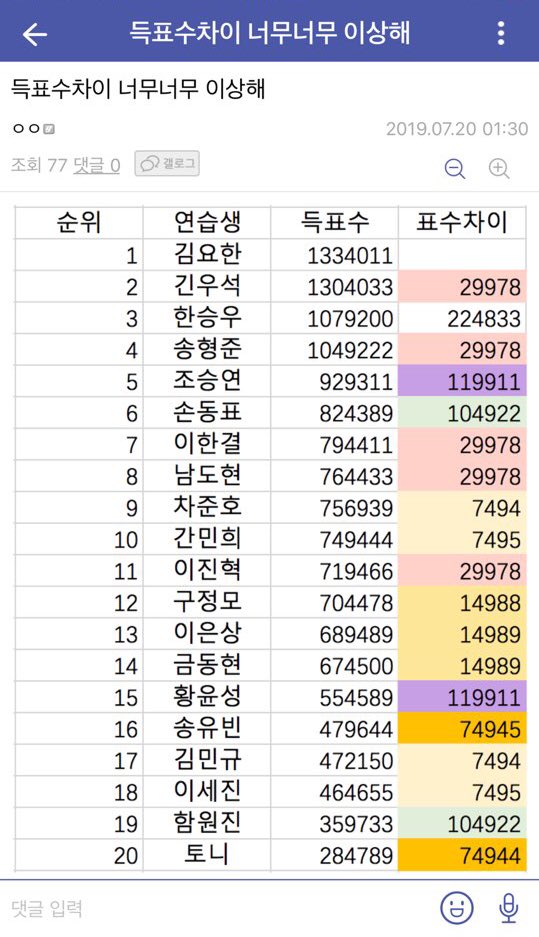The image size is (539, 937).
Task: Tap the microphone voice comment icon
Action: (509, 907)
